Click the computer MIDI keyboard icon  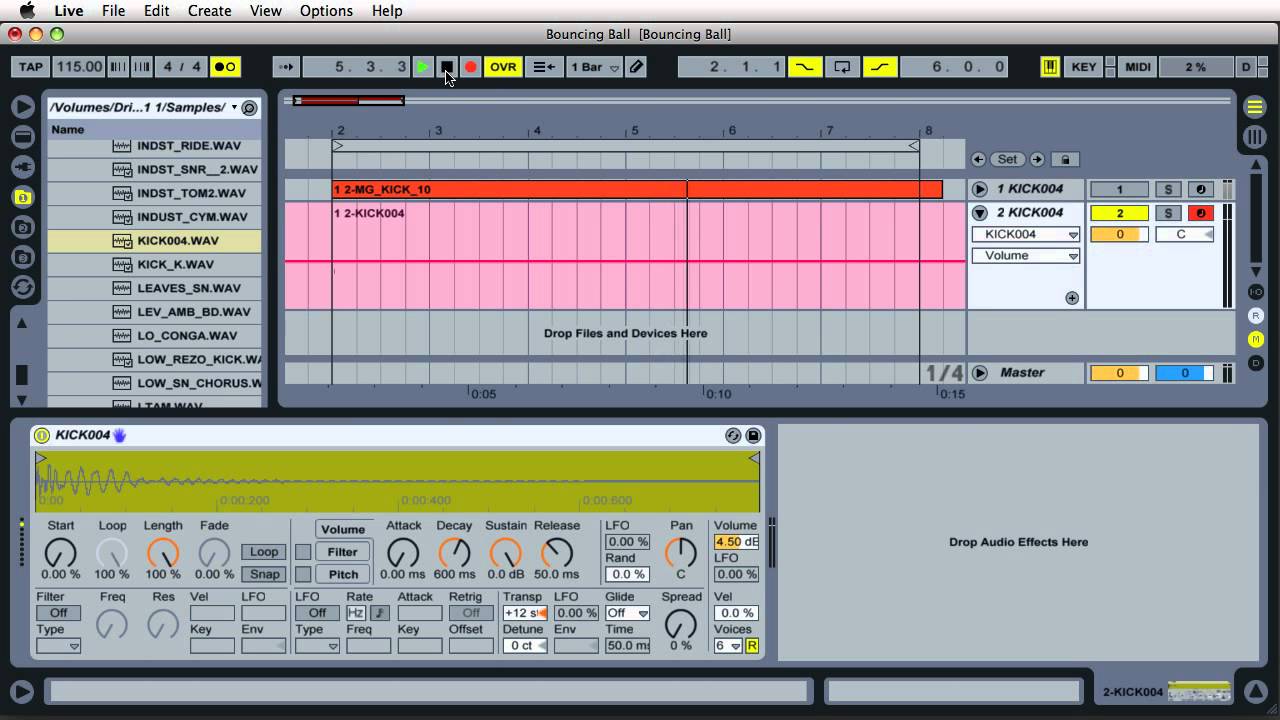(1050, 67)
